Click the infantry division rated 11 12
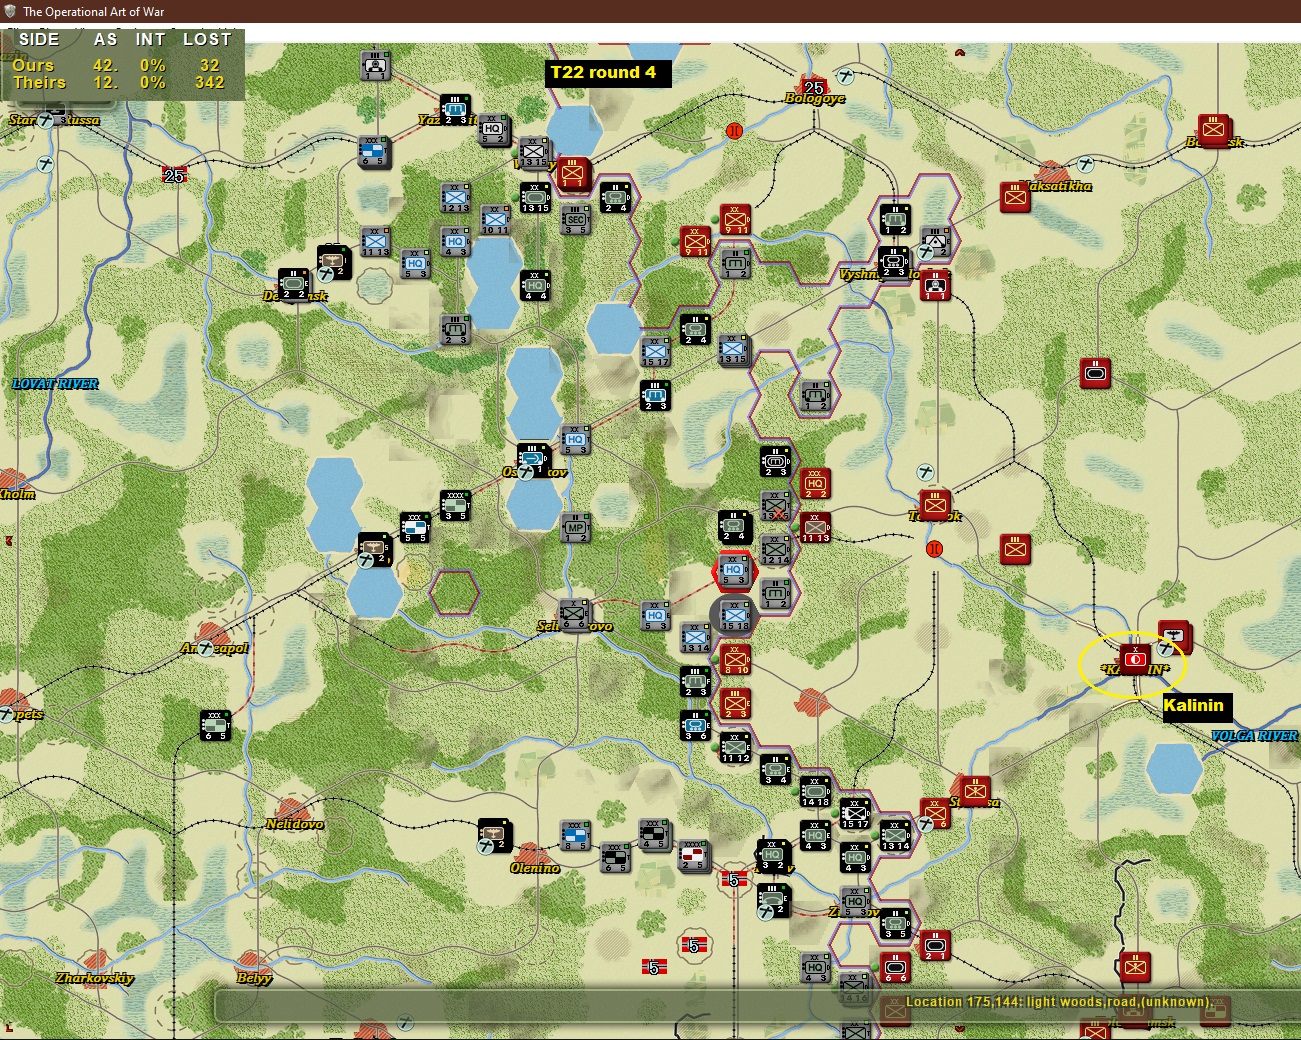1301x1040 pixels. coord(735,747)
